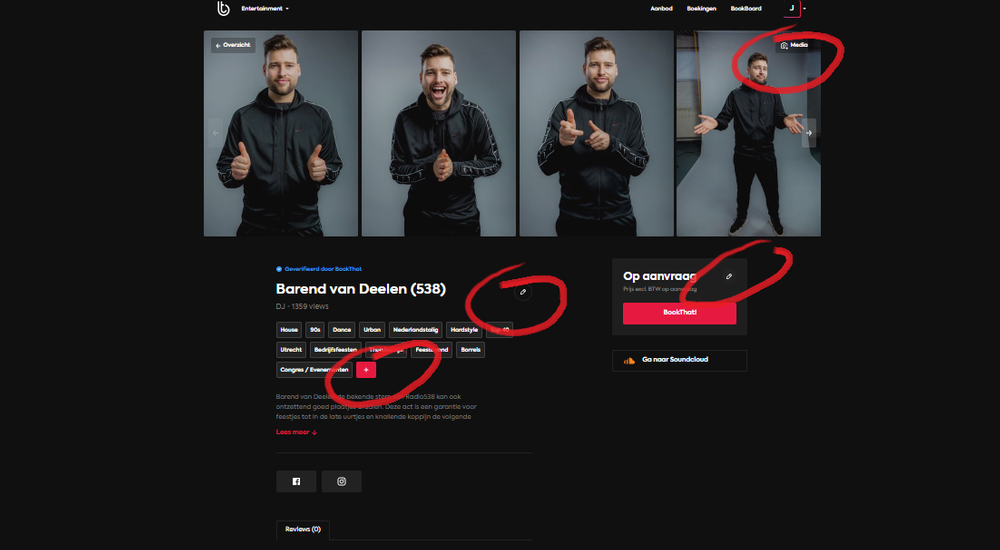Viewport: 1000px width, 550px height.
Task: Open the laughing portrait photo
Action: coord(439,133)
